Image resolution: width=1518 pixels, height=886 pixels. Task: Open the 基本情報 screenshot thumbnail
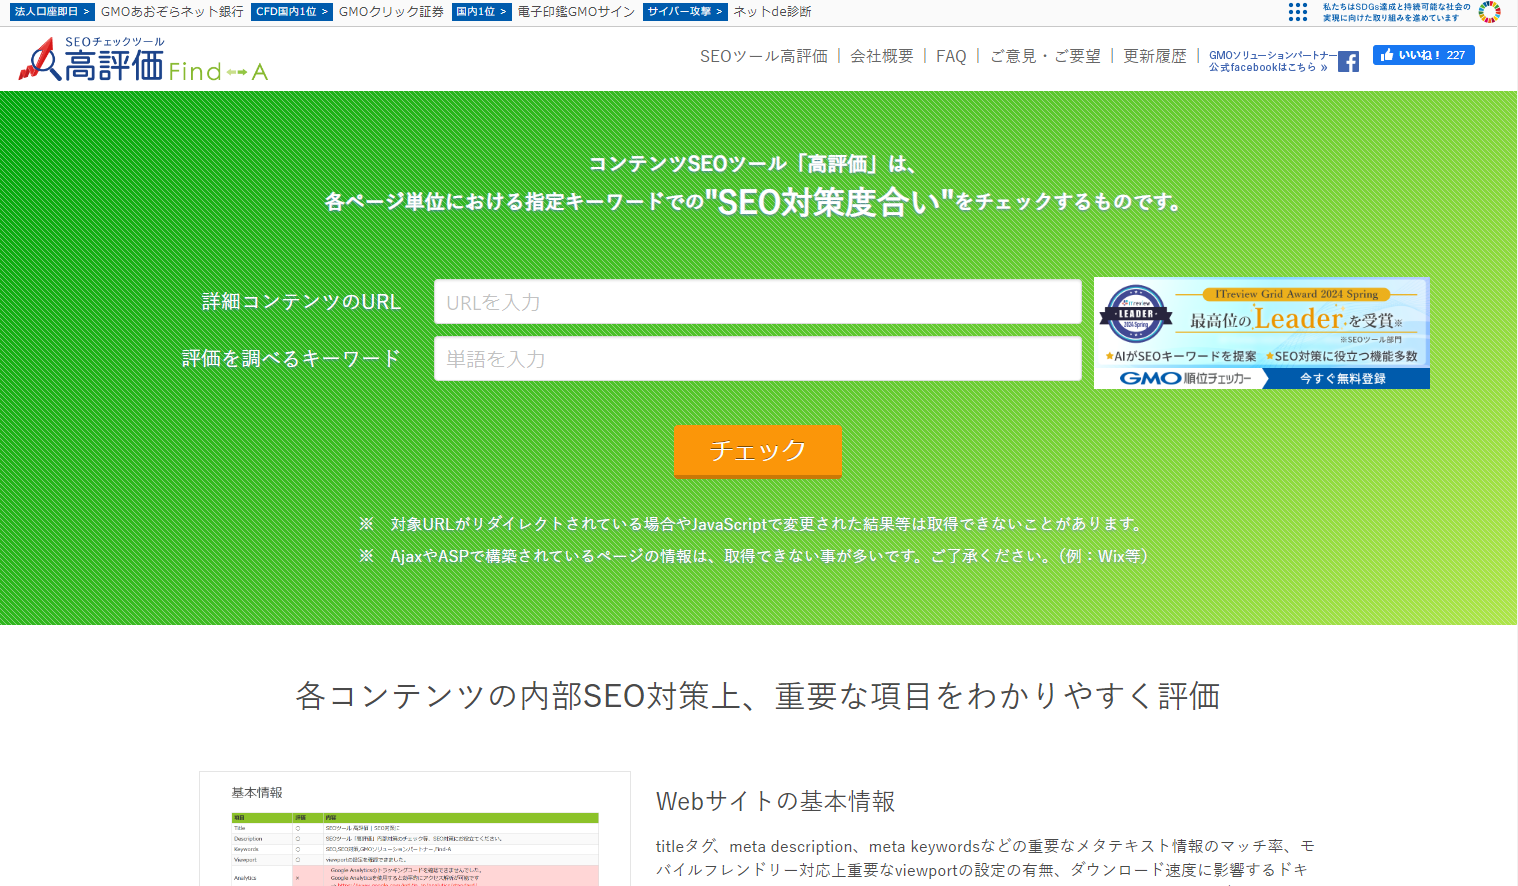(x=415, y=829)
